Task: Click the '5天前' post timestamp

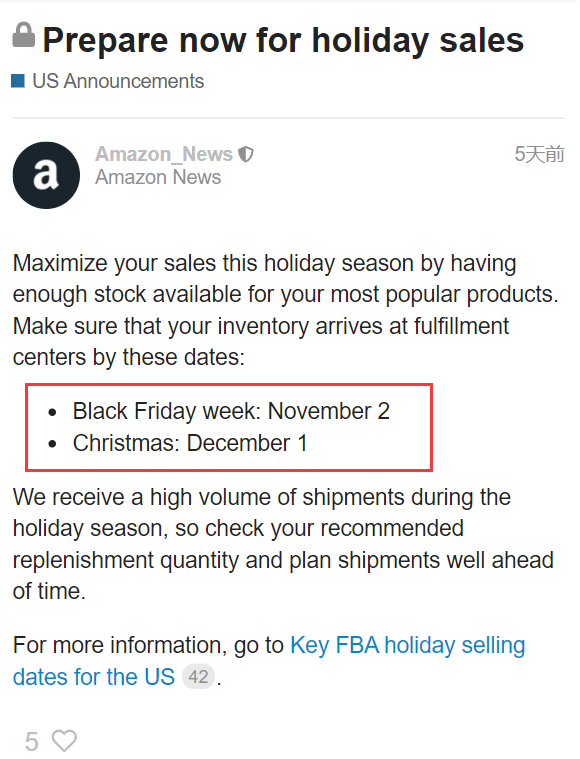Action: point(539,154)
